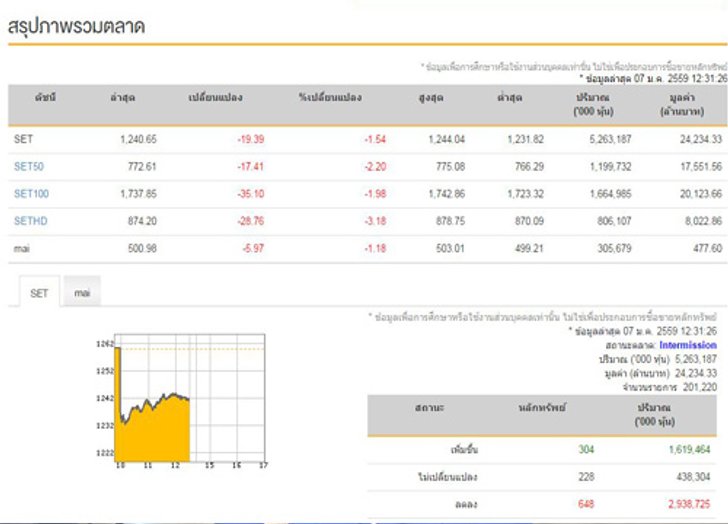Click the สรุปภาพรวมตลาด page heading

tap(77, 26)
